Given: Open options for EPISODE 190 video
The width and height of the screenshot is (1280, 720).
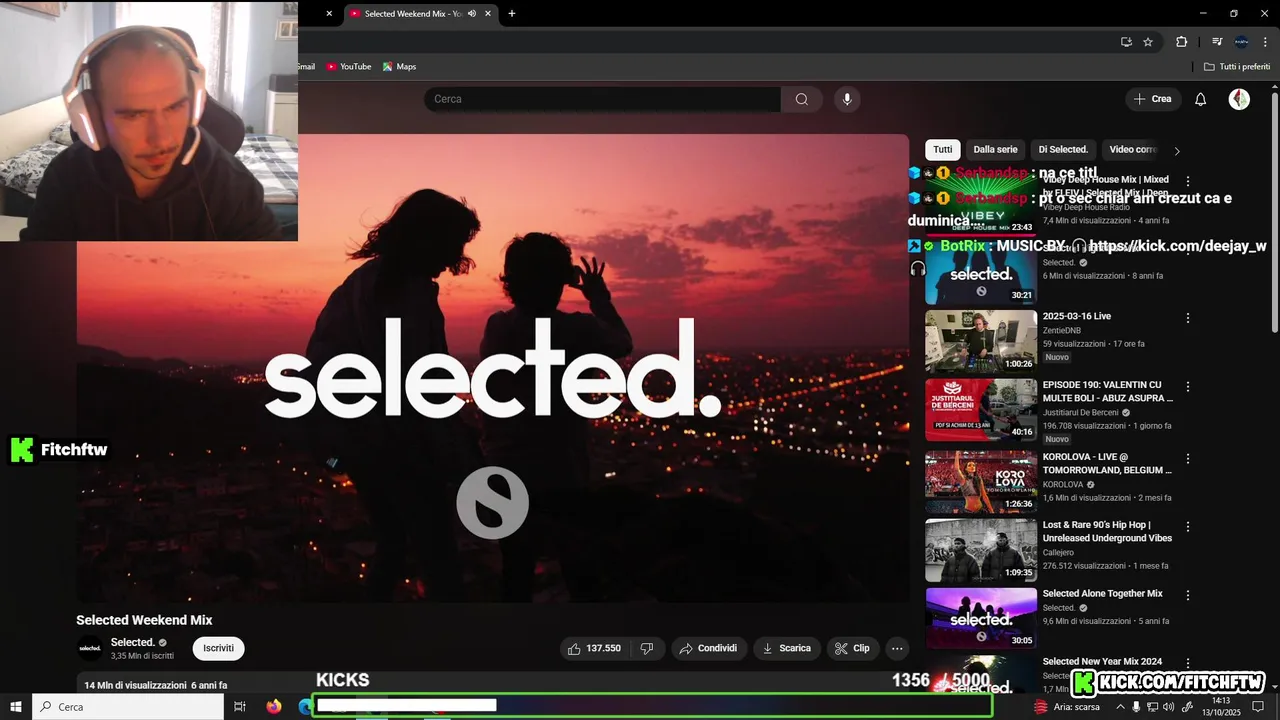Looking at the screenshot, I should coord(1188,386).
